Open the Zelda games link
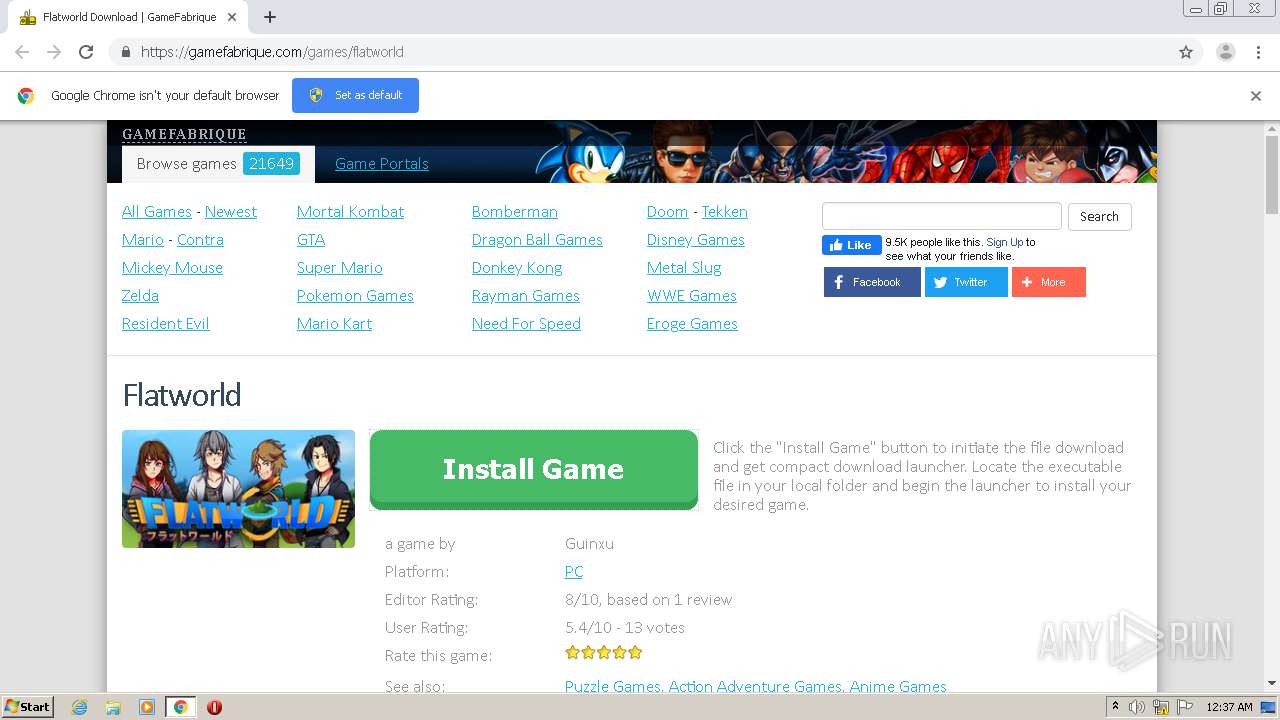1280x720 pixels. (x=140, y=296)
